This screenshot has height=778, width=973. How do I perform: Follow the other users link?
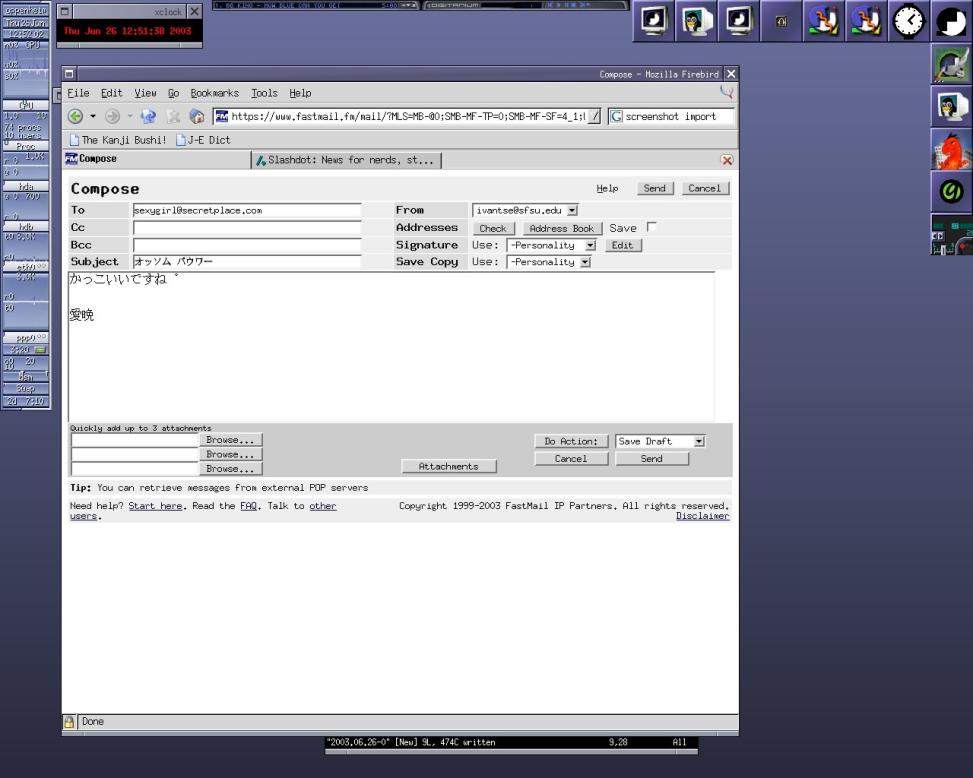(323, 506)
